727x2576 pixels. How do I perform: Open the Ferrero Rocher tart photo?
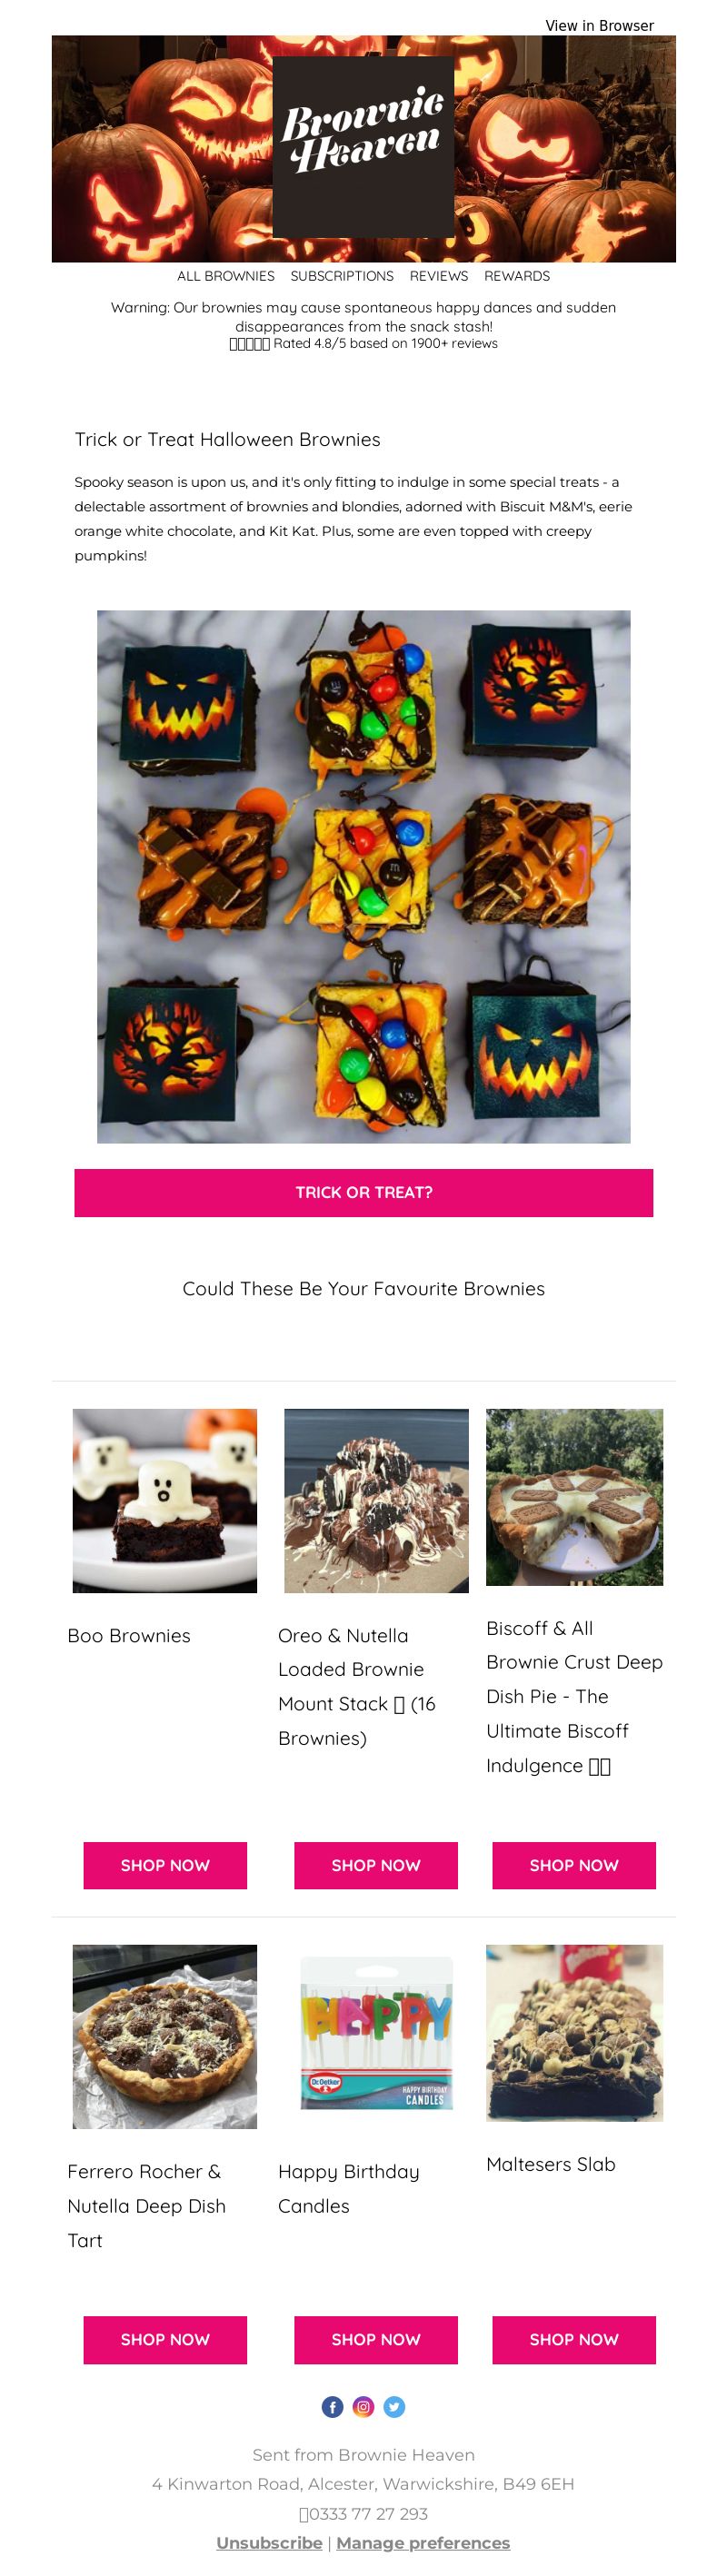point(165,2036)
